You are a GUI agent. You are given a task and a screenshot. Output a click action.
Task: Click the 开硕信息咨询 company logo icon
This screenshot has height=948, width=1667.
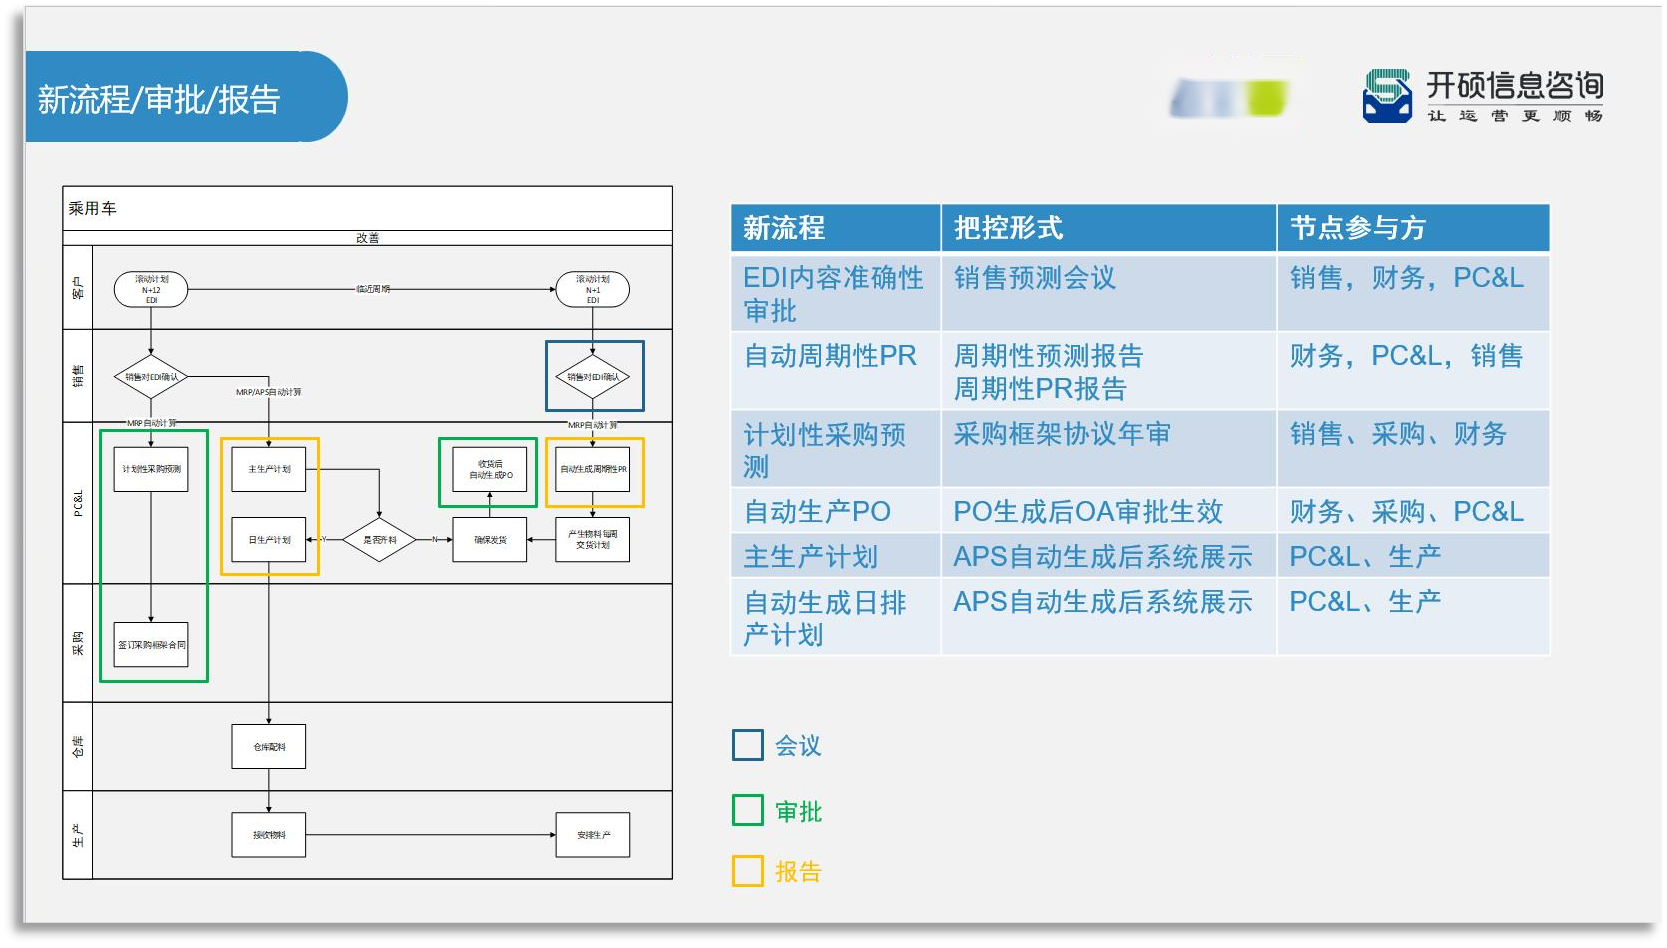pos(1387,96)
